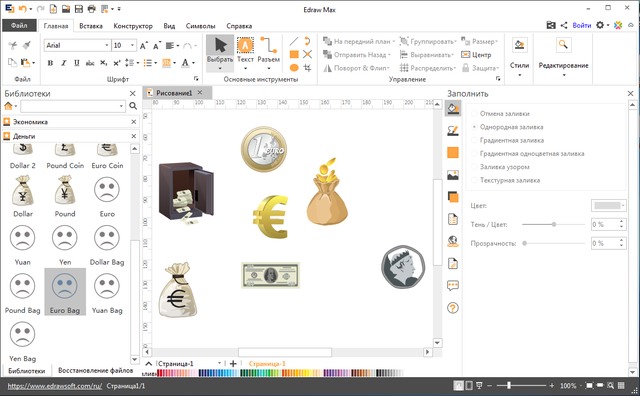Select Заливка узором option

[x=504, y=167]
